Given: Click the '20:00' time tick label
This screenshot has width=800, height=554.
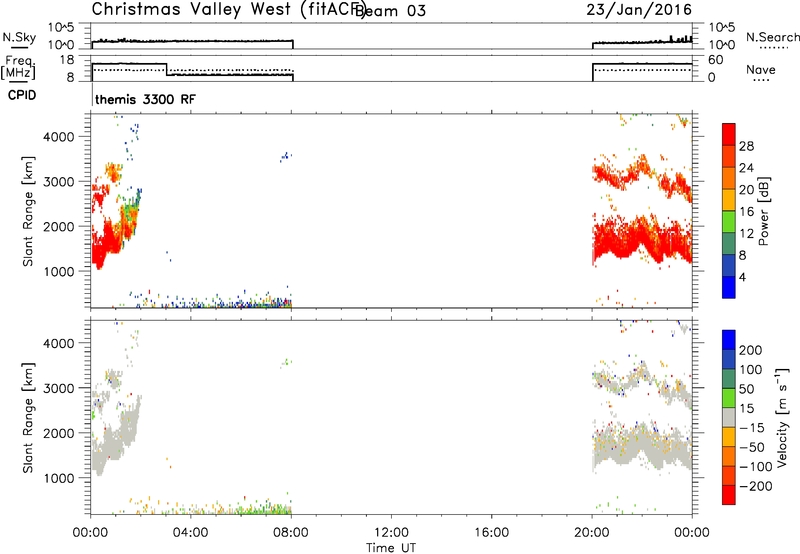Looking at the screenshot, I should 592,533.
